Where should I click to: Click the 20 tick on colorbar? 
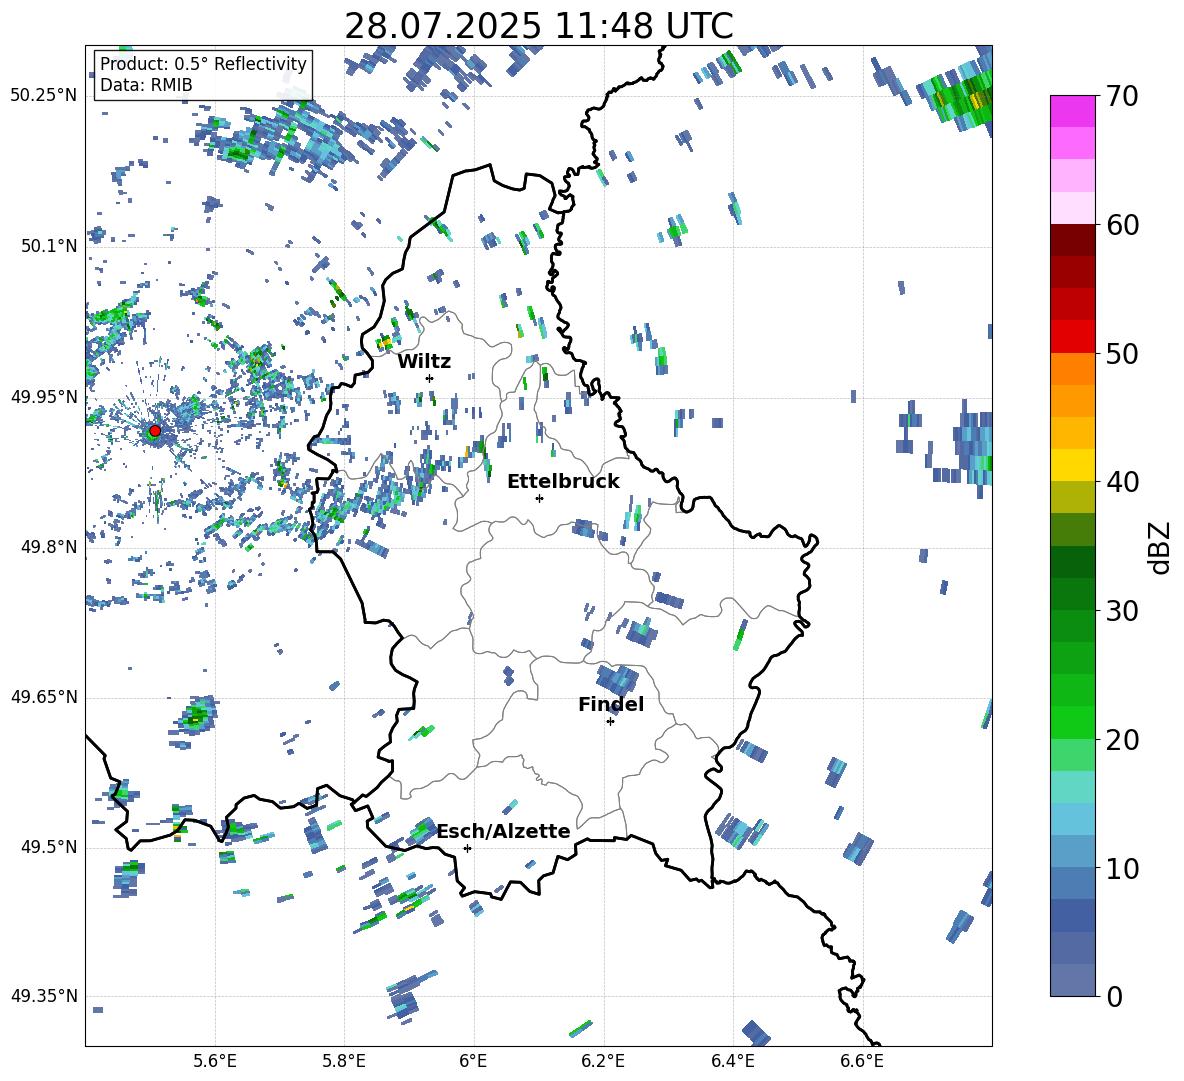tap(1122, 739)
